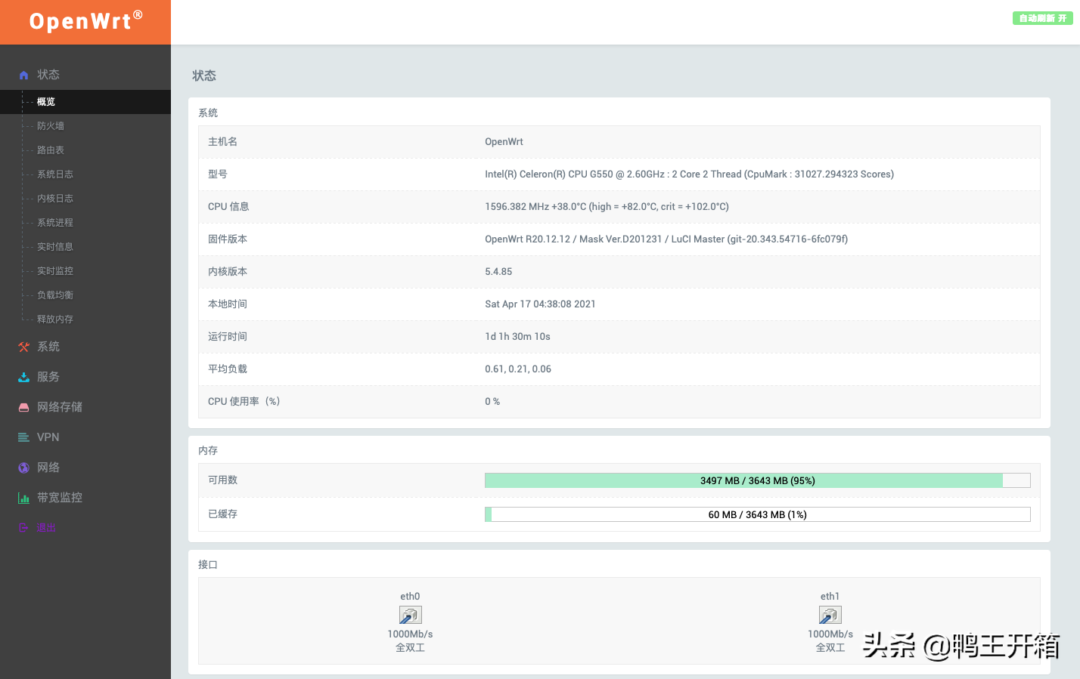Click the 运行时间 row label
1080x679 pixels.
[227, 336]
